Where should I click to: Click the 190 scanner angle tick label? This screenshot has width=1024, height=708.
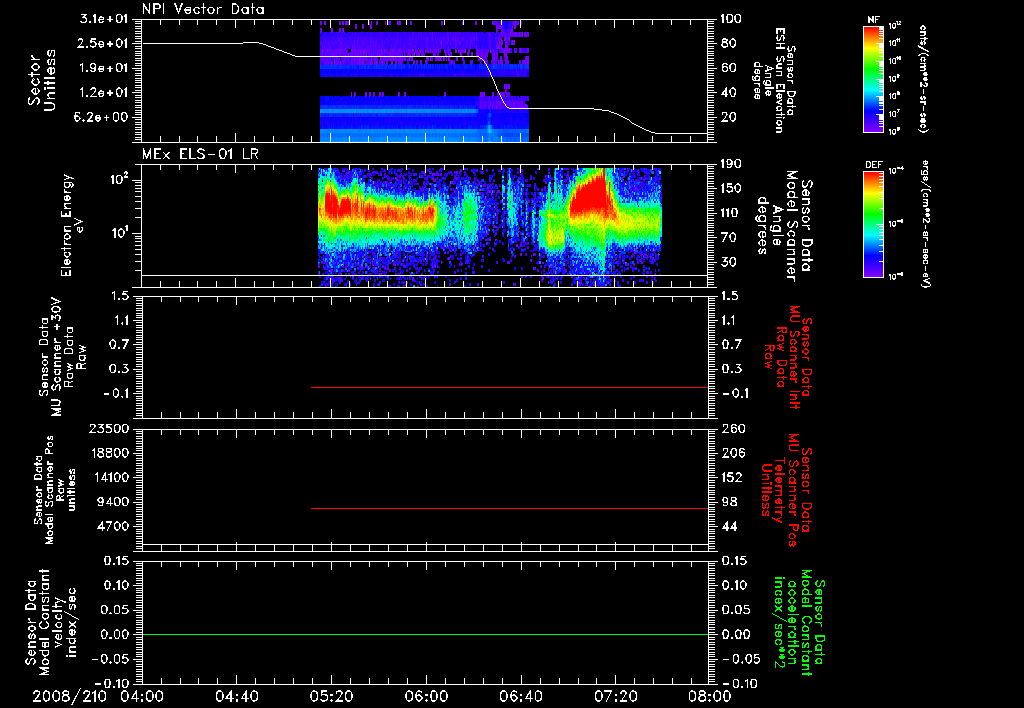coord(731,164)
